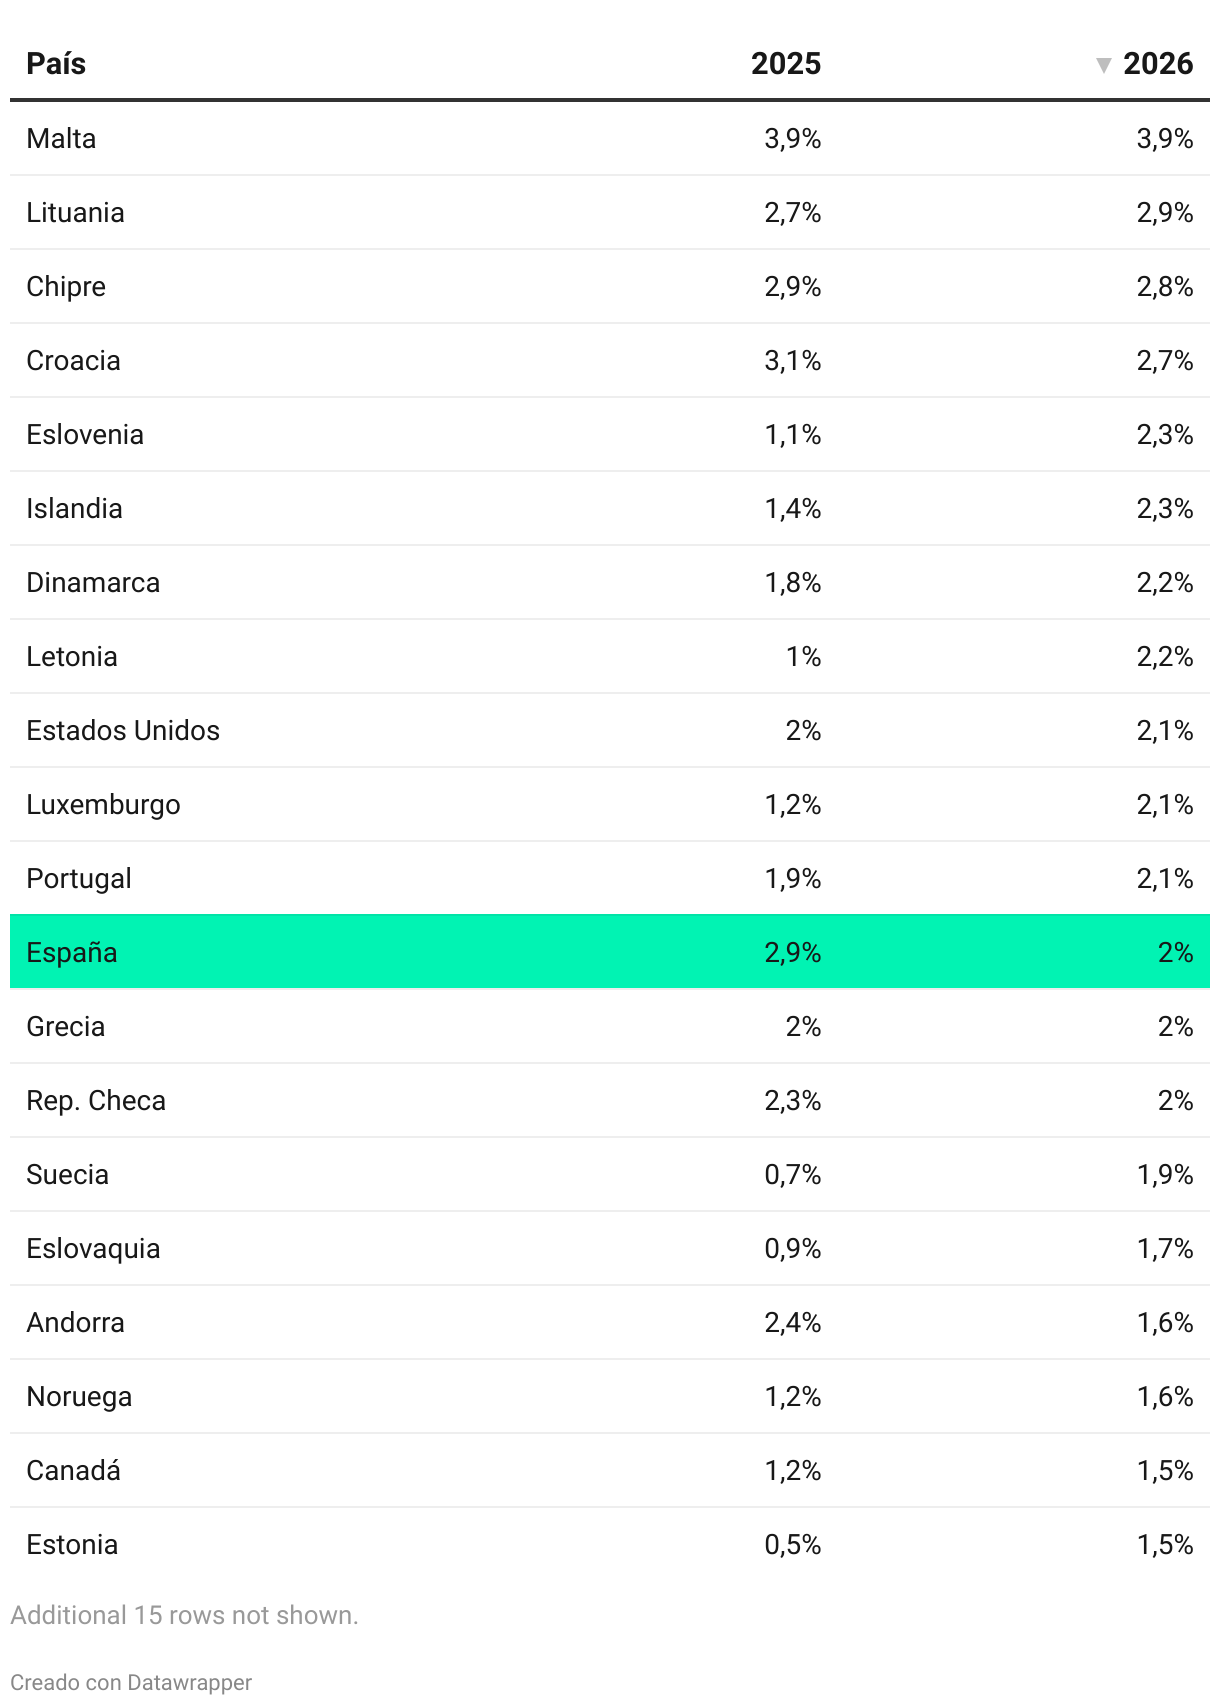Image resolution: width=1220 pixels, height=1706 pixels.
Task: Click the sort arrow beside 2026
Action: click(x=1103, y=65)
